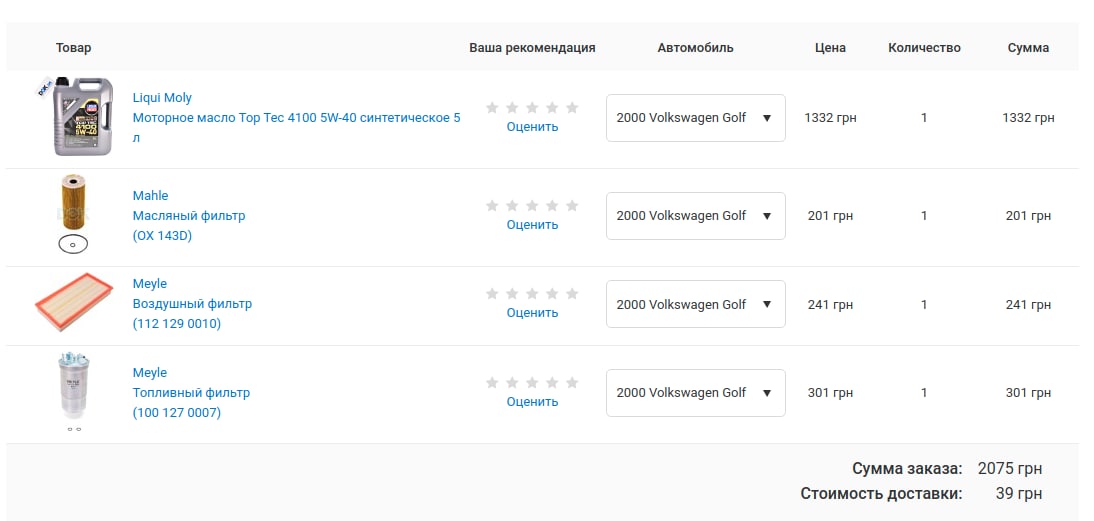This screenshot has height=521, width=1094.
Task: Rate Воздушный фильтр five stars
Action: click(572, 294)
